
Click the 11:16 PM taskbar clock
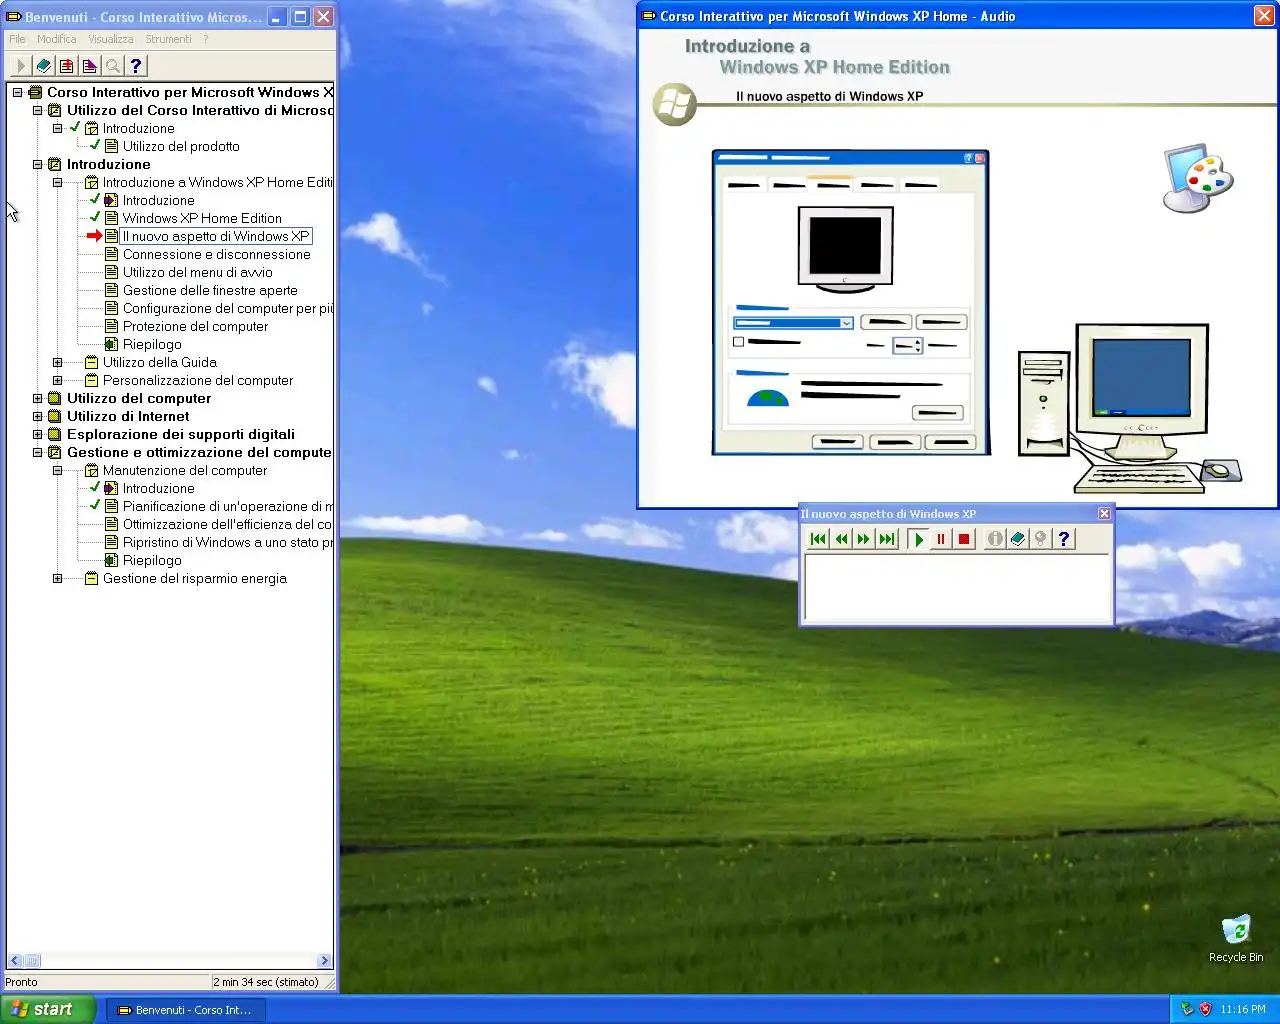[x=1243, y=1009]
